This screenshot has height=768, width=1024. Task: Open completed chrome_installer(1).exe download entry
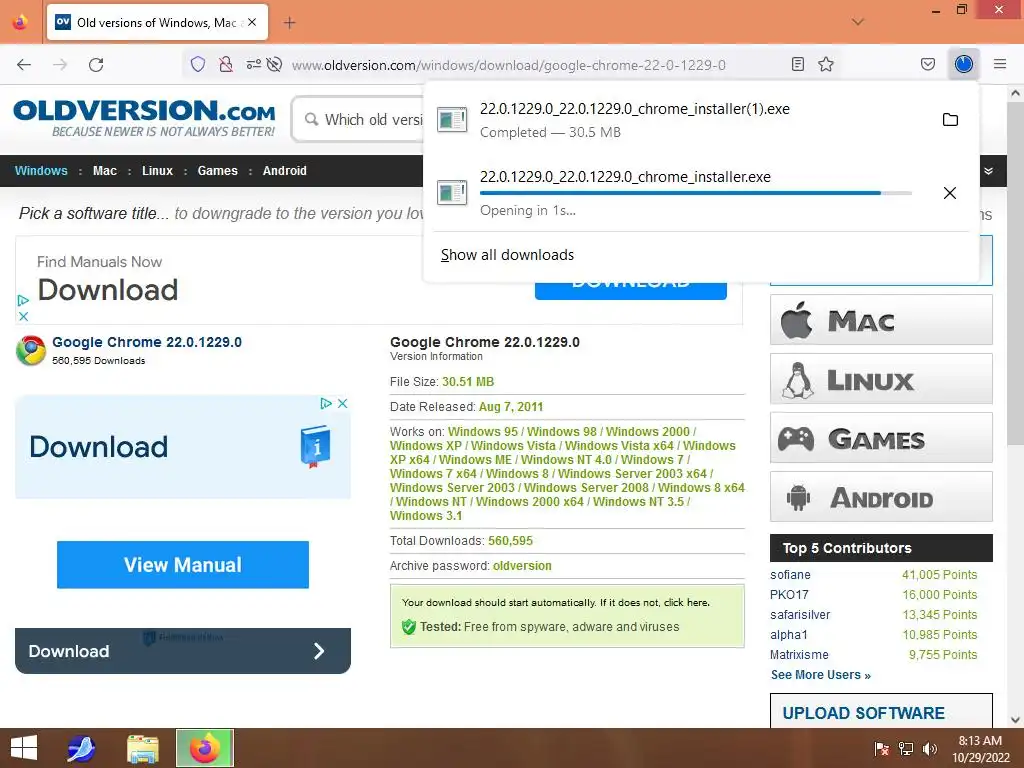coord(679,120)
